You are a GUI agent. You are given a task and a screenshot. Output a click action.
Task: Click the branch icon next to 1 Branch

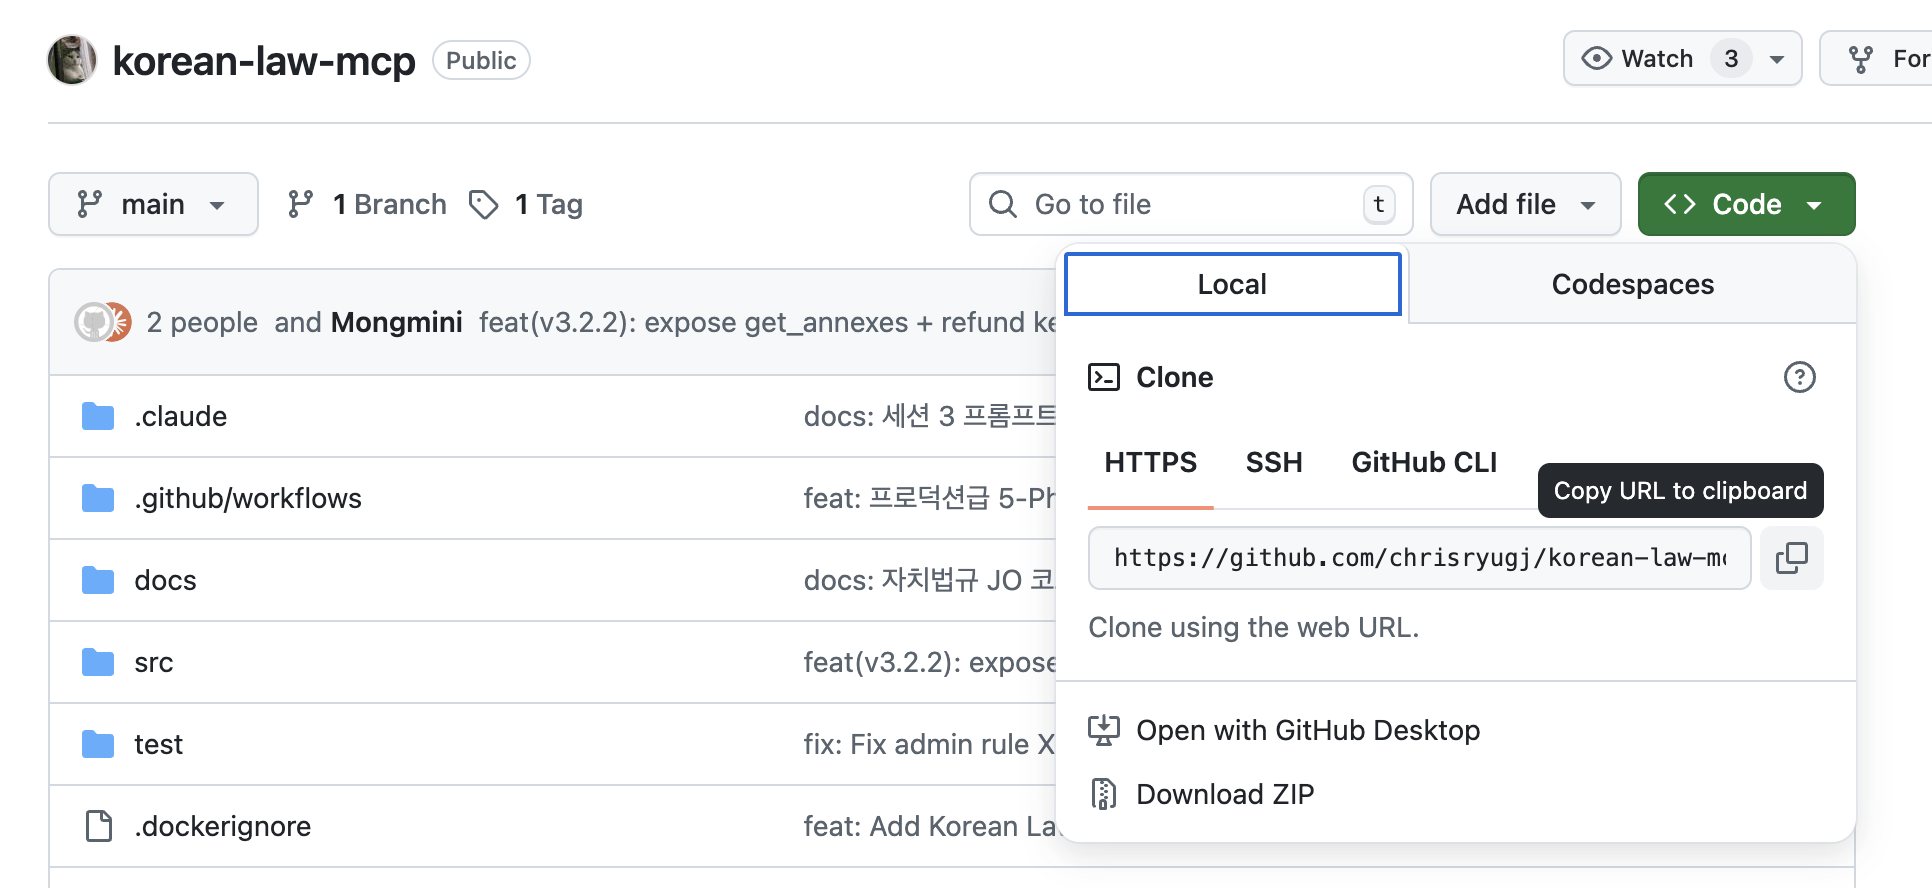click(x=300, y=204)
